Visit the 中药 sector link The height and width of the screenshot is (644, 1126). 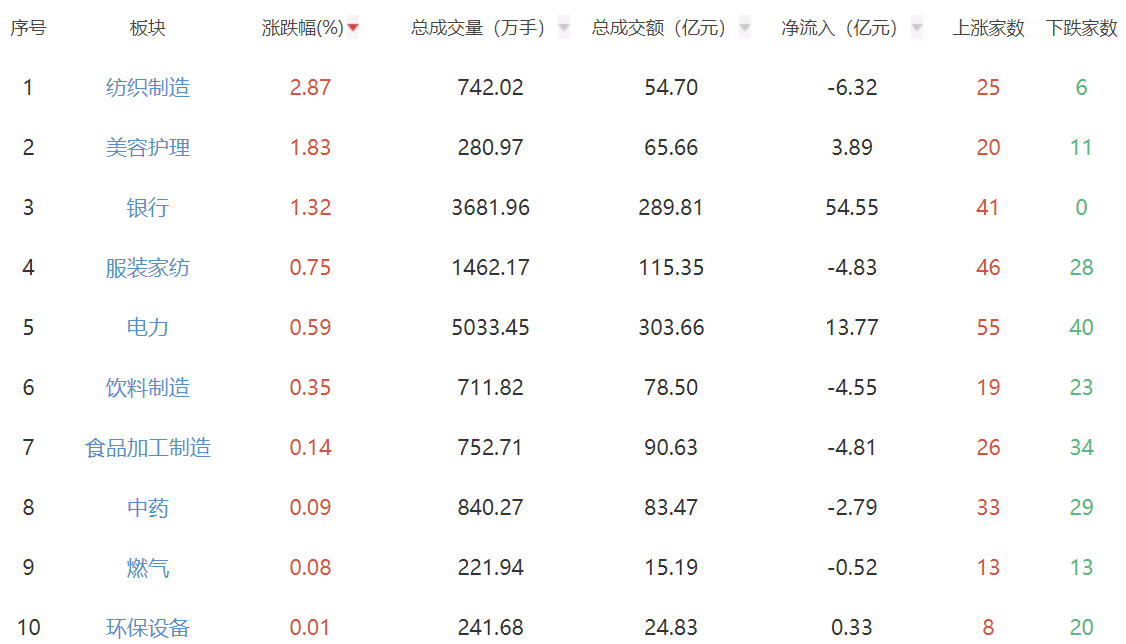148,508
